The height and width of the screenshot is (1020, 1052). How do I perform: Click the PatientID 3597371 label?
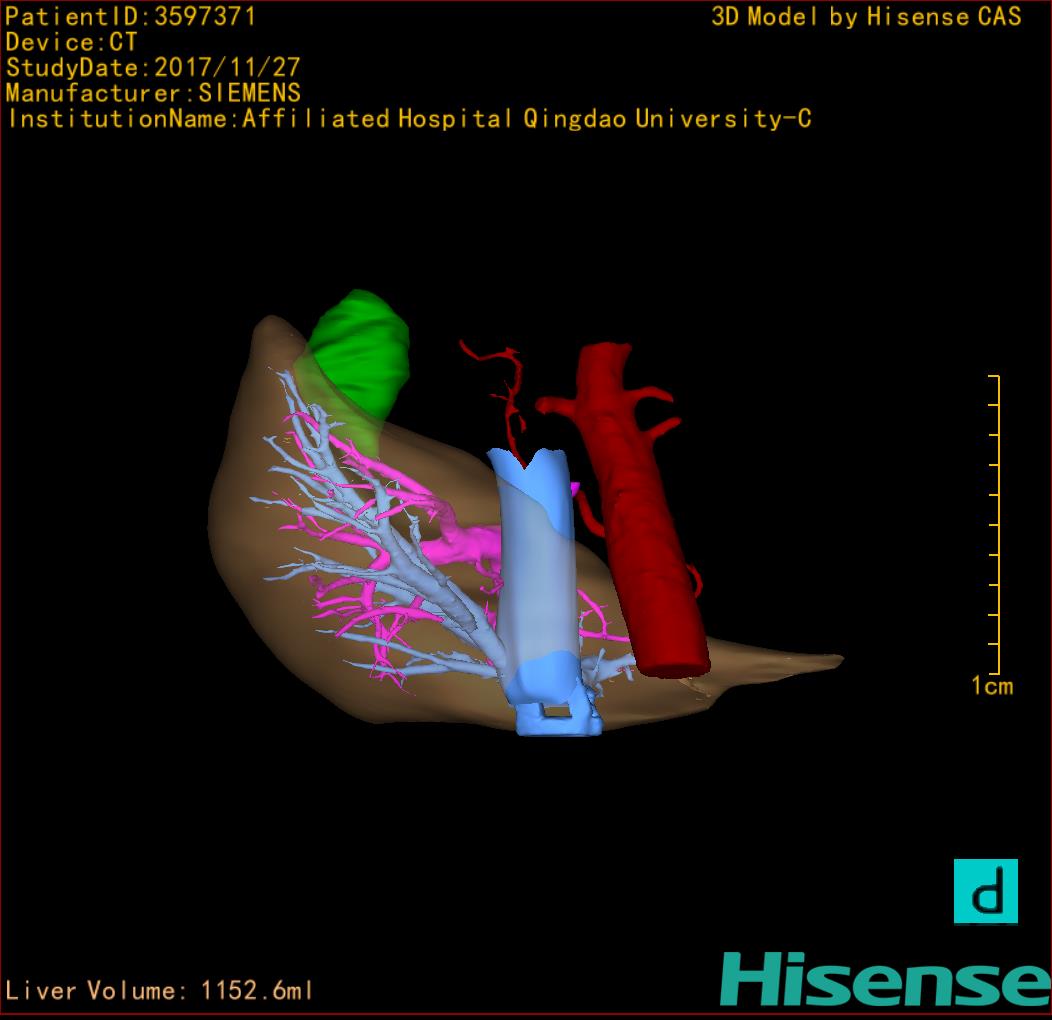point(131,17)
